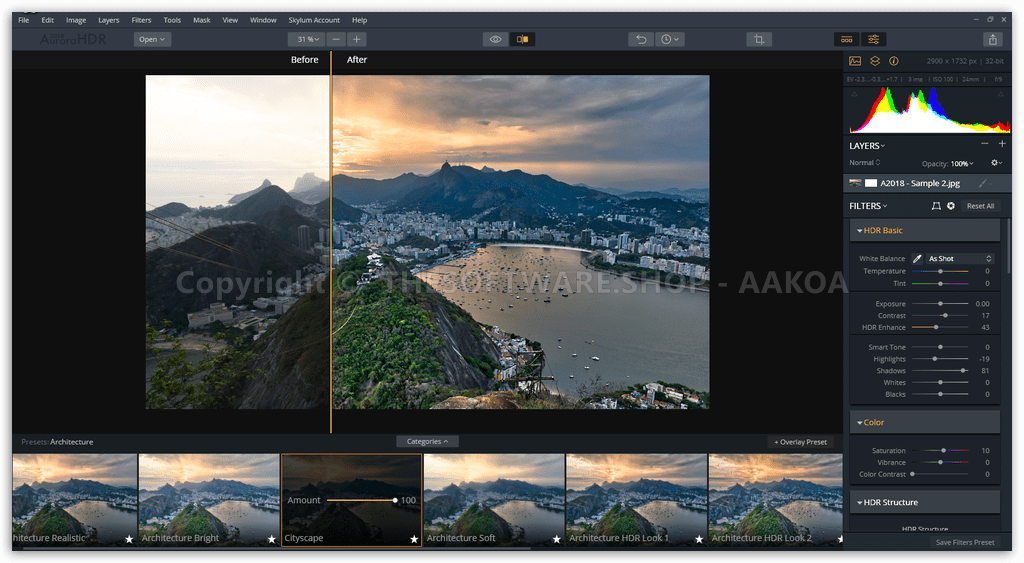Toggle shadow clipping triangle in histogram
Viewport: 1024px width, 563px height.
[x=854, y=94]
